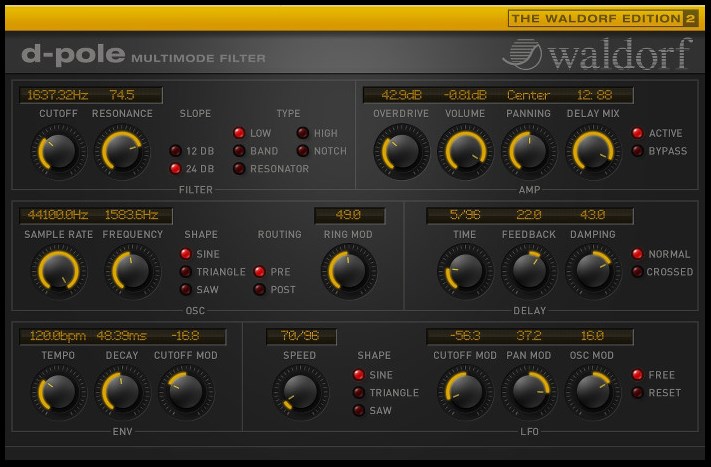This screenshot has height=467, width=711.
Task: Select 24 DB filter slope
Action: click(175, 169)
